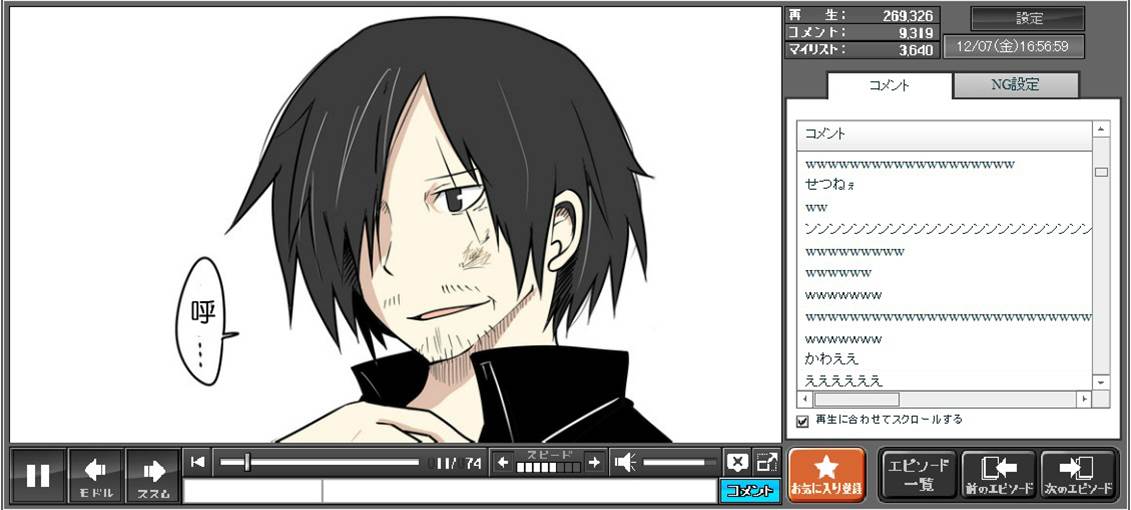Jump to the first page icon

(198, 461)
